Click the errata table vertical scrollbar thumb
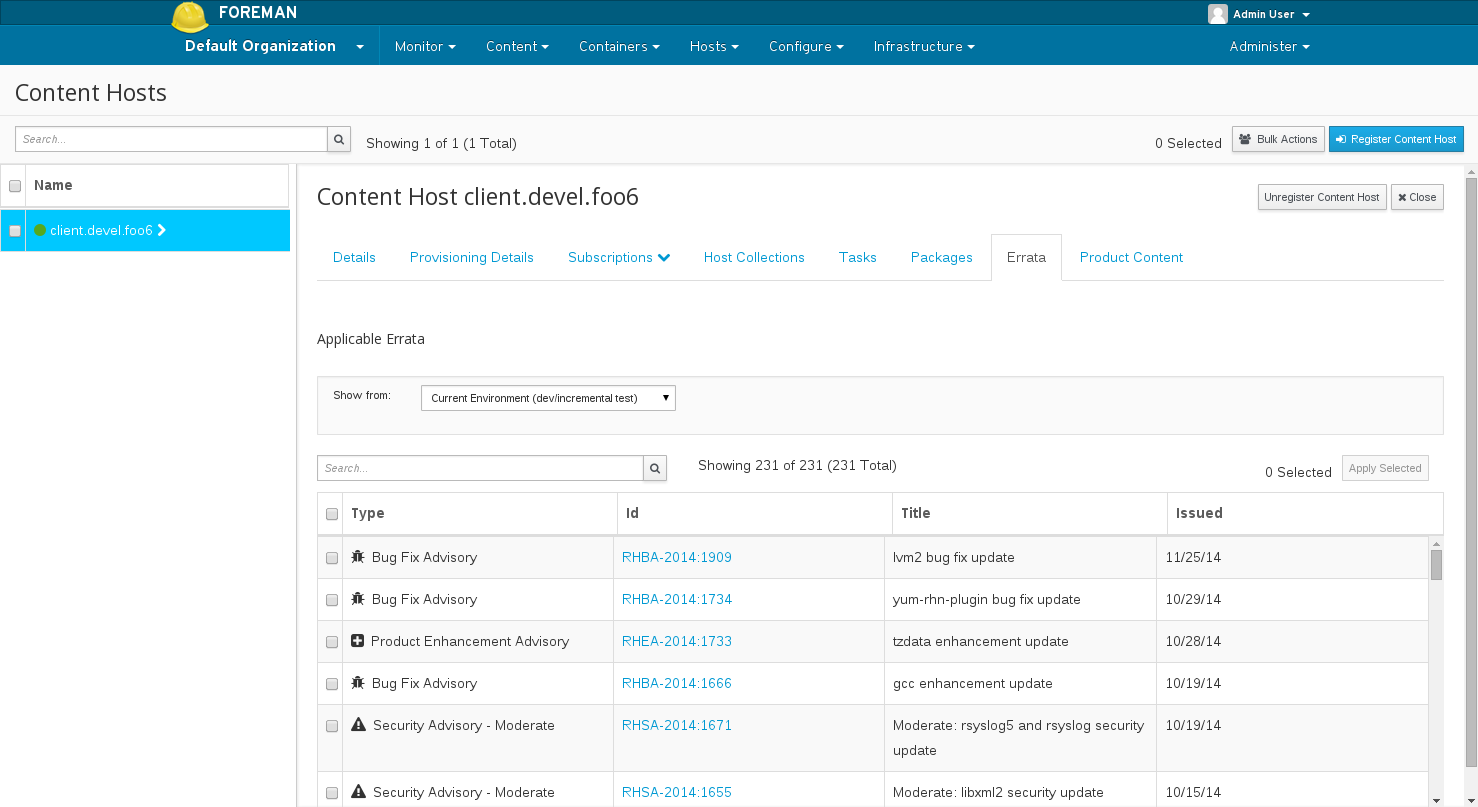The height and width of the screenshot is (807, 1478). point(1436,565)
